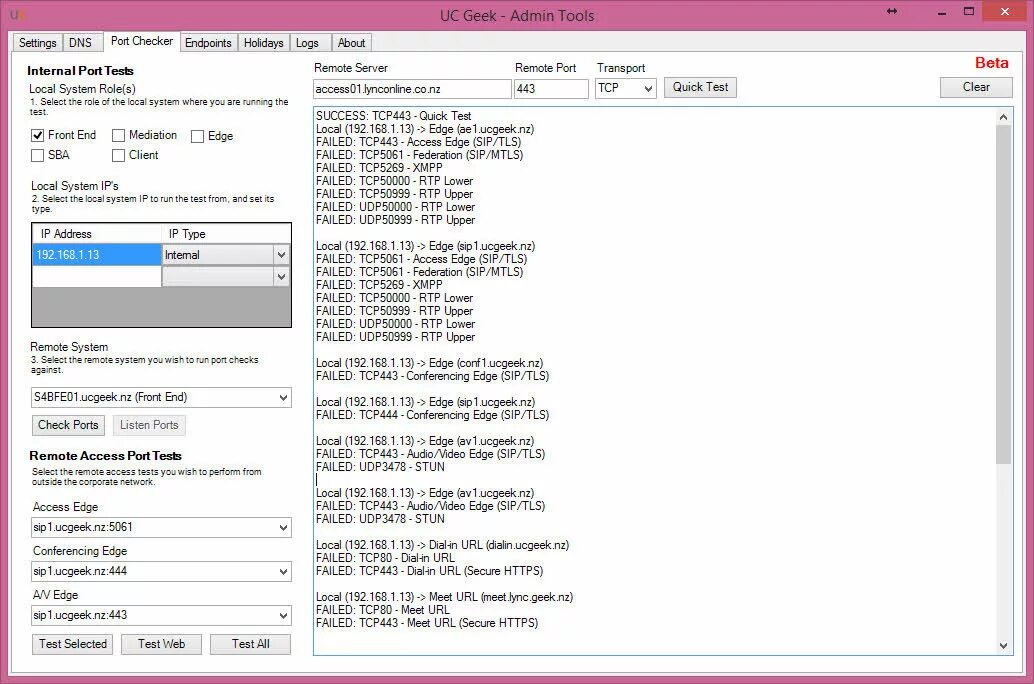Run the Quick Test
Image resolution: width=1034 pixels, height=684 pixels.
click(x=700, y=87)
